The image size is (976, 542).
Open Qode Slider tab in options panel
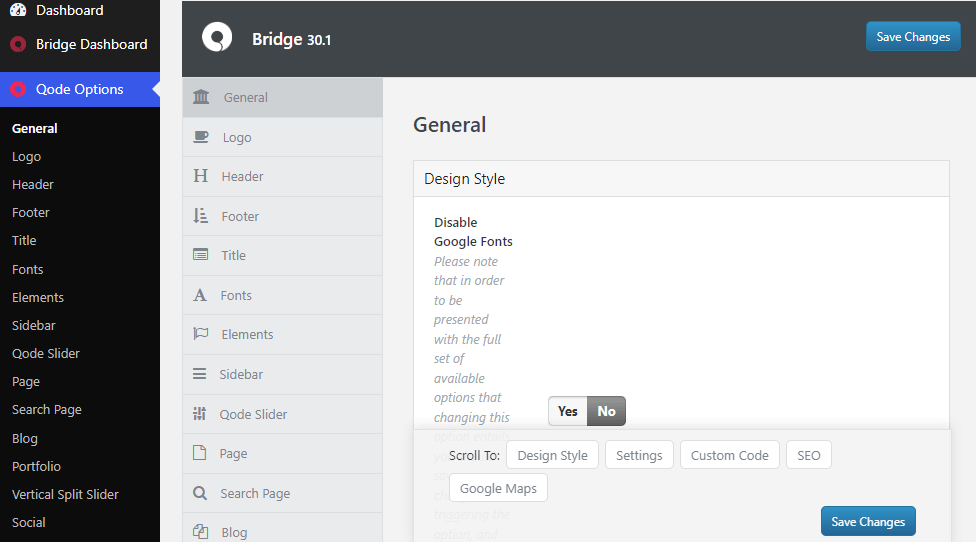point(283,414)
